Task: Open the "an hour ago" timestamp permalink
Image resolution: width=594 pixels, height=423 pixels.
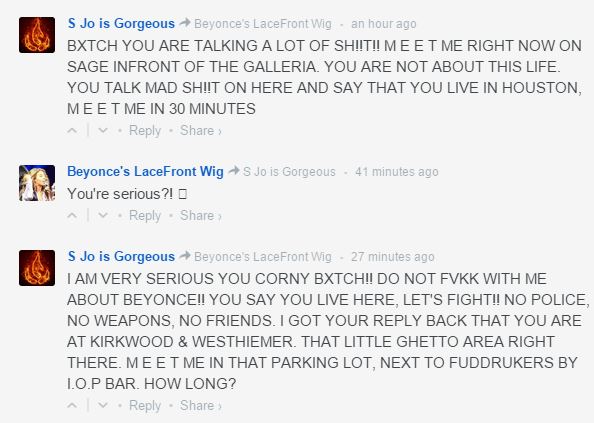Action: [x=384, y=24]
